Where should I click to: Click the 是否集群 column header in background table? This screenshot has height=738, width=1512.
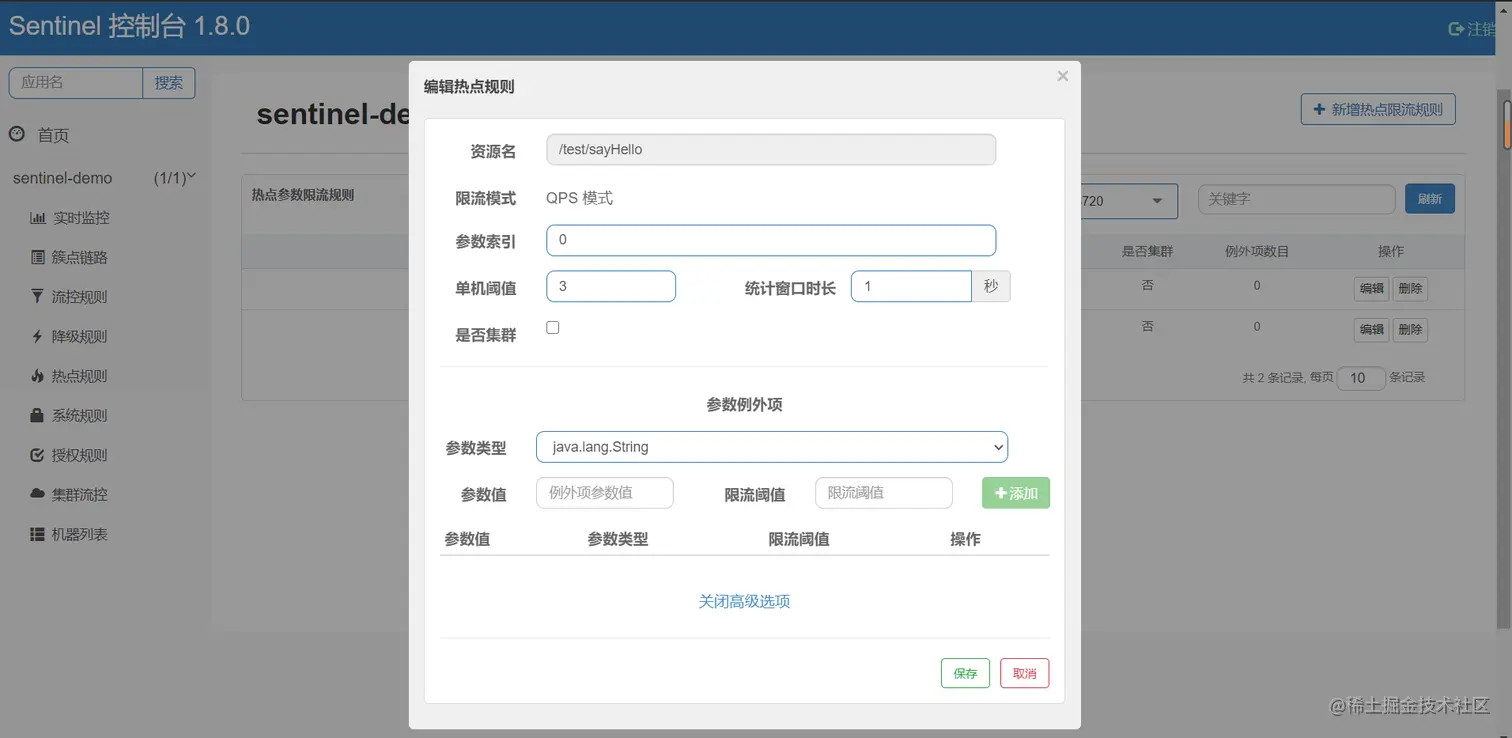click(1147, 251)
